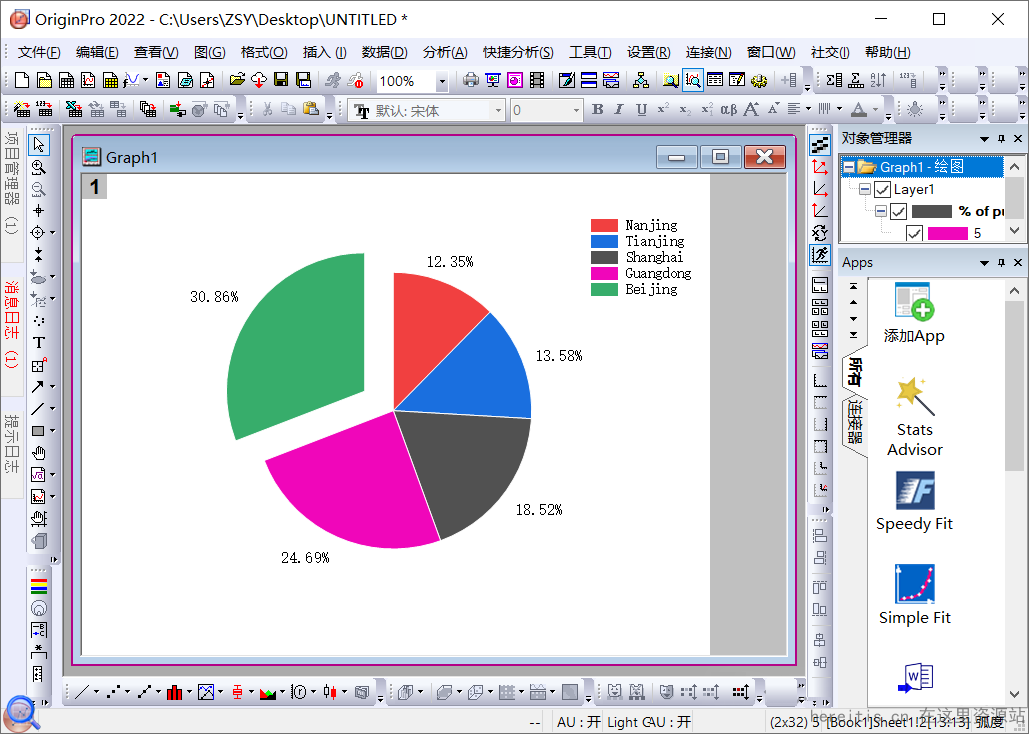Image resolution: width=1029 pixels, height=734 pixels.
Task: Apply superscript formatting
Action: (663, 110)
